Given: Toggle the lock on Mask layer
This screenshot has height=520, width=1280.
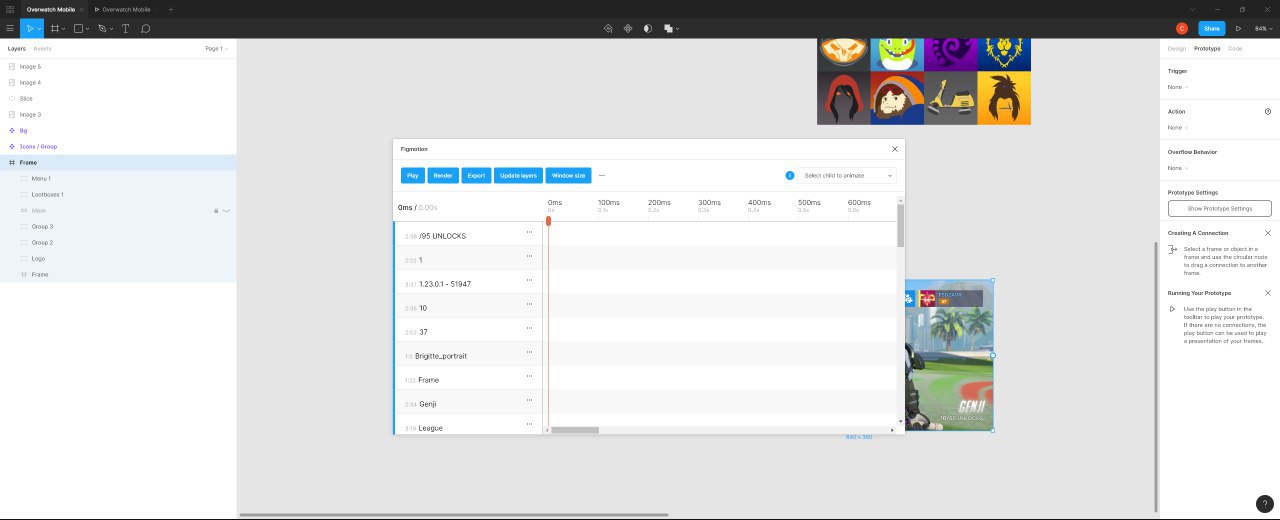Looking at the screenshot, I should click(216, 210).
